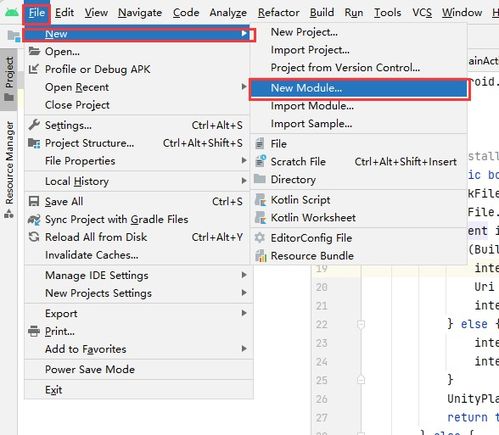Open the Resource Manager side tab
This screenshot has height=435, width=499.
(x=9, y=169)
